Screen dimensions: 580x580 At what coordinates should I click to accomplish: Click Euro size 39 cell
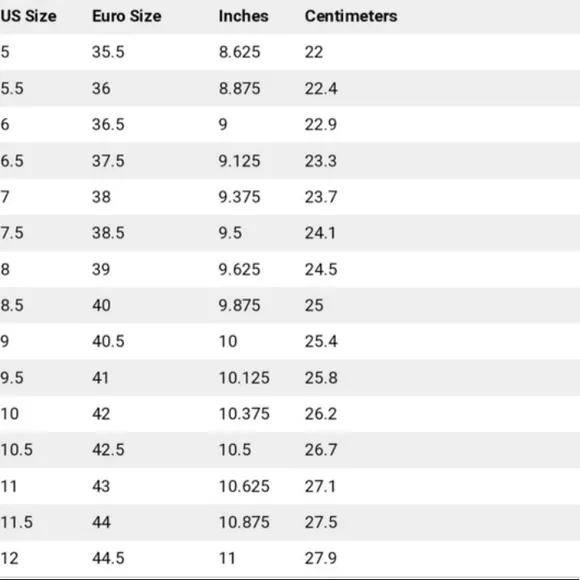tap(101, 269)
